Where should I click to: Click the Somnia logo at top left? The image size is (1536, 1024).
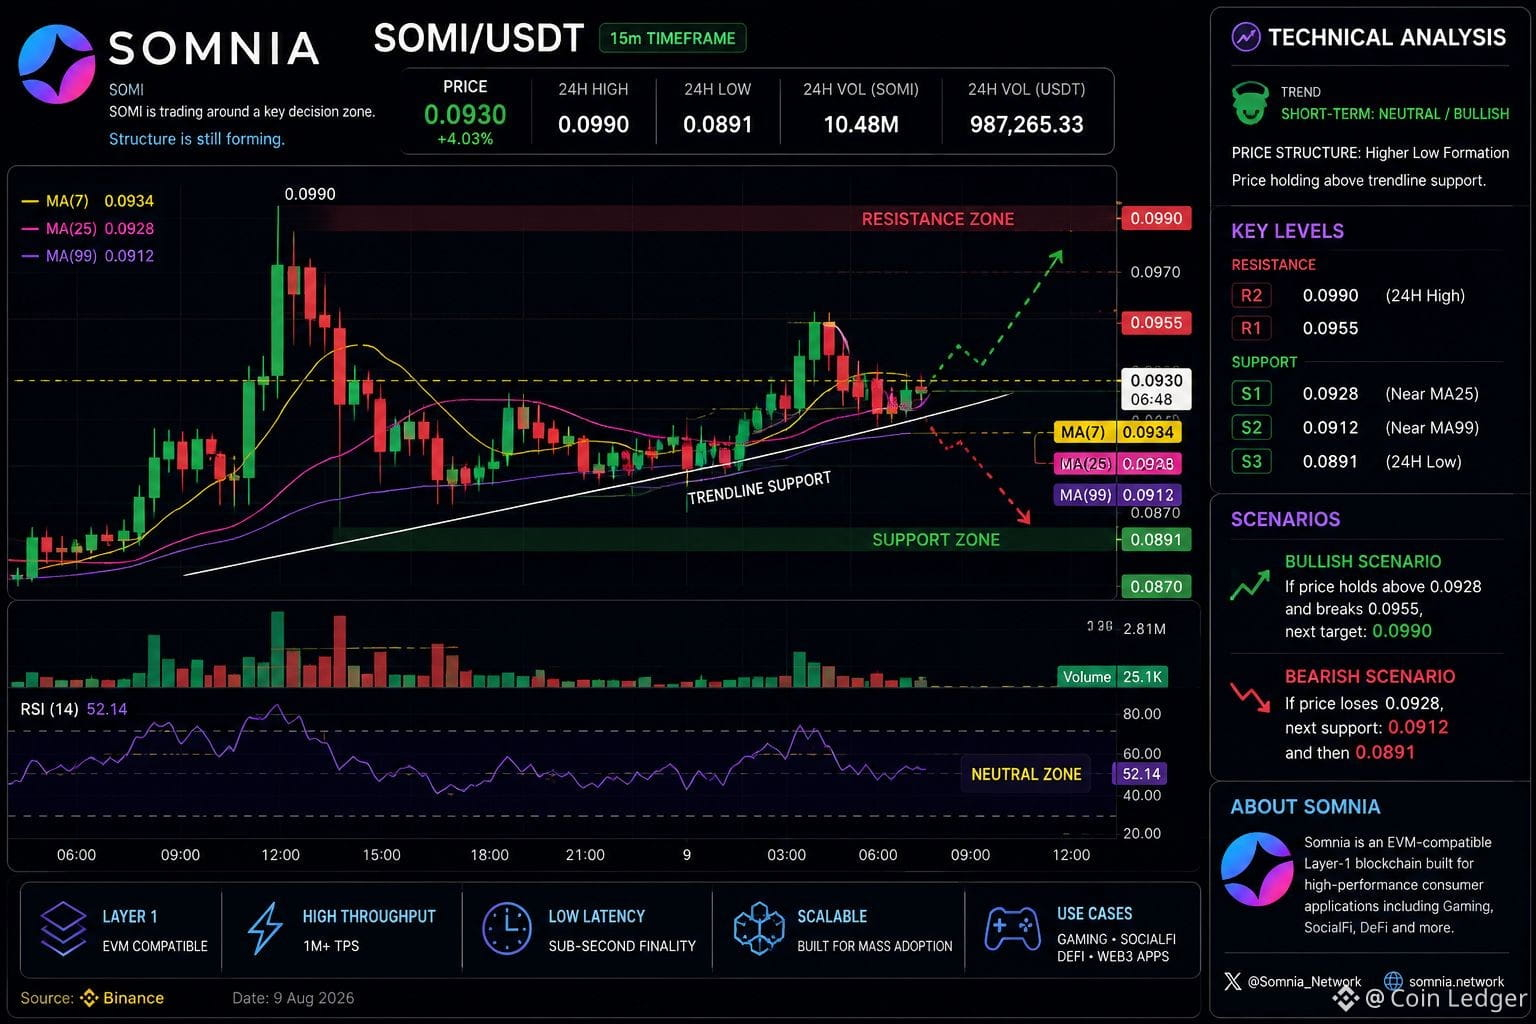pyautogui.click(x=57, y=64)
